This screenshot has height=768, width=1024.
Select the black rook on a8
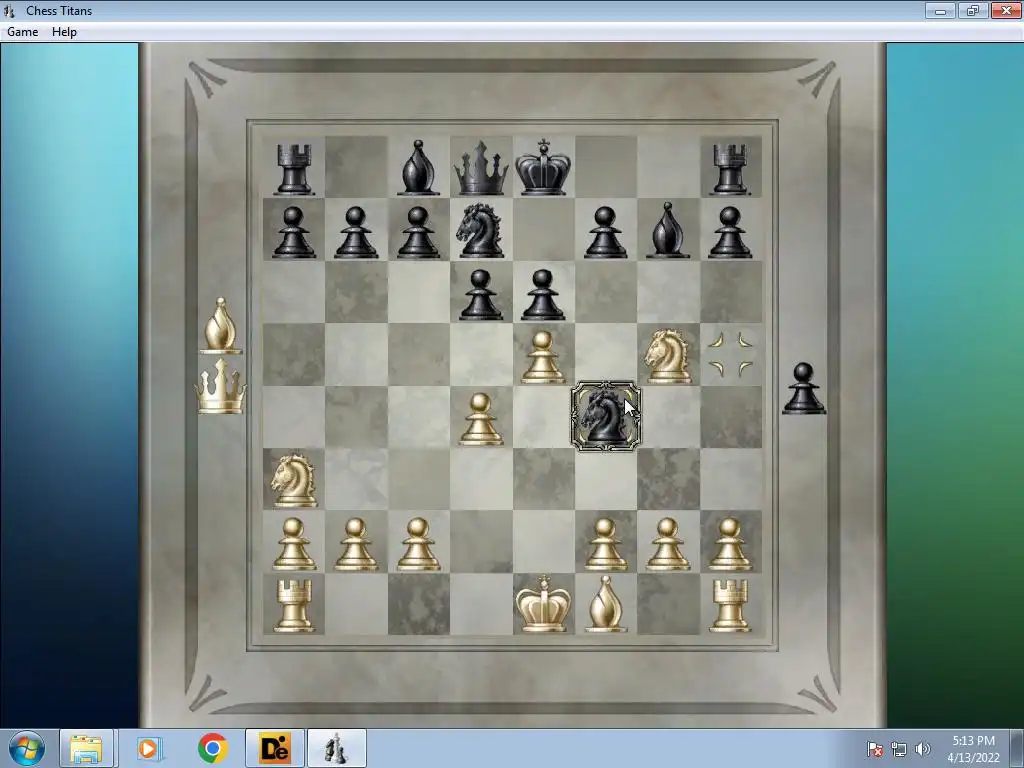[294, 170]
